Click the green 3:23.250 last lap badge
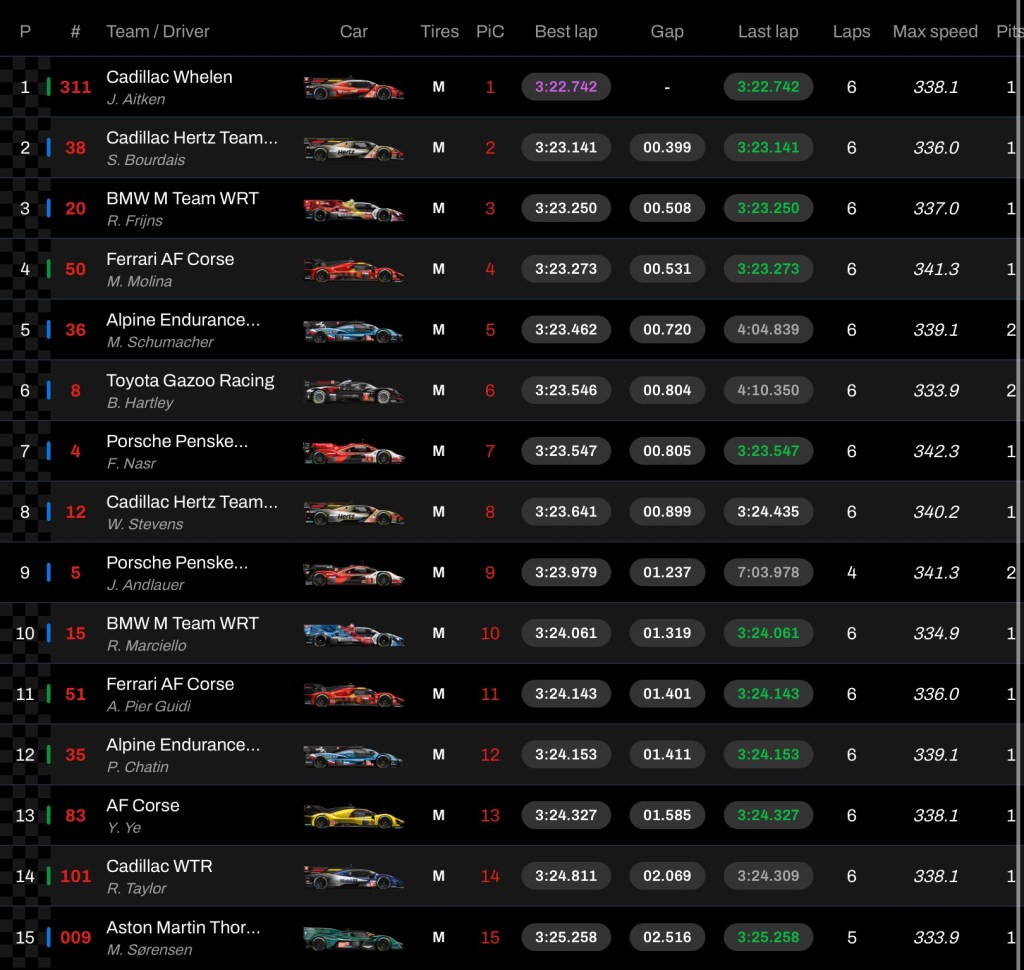The width and height of the screenshot is (1024, 970). click(x=768, y=208)
